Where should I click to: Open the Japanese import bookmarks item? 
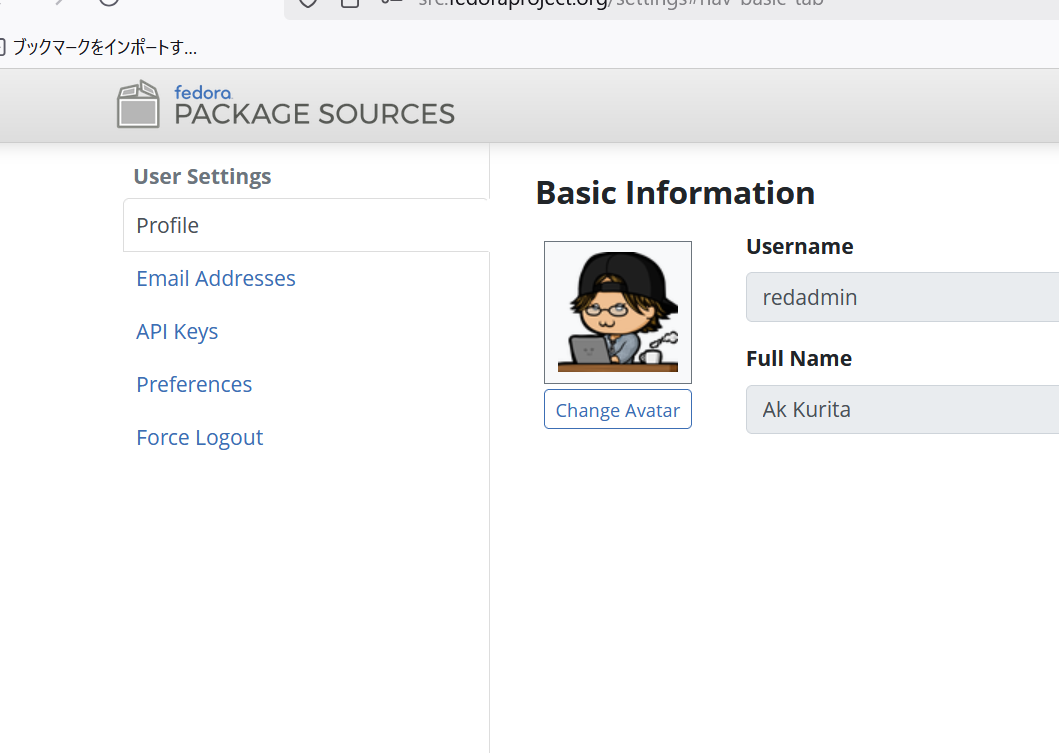pos(99,47)
